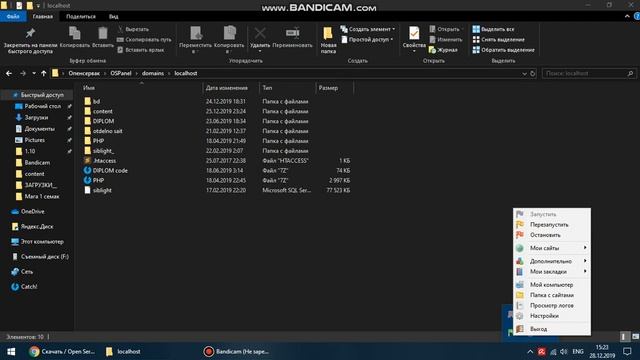Viewport: 640px width, 360px height.
Task: Click Обратить выделение
Action: point(504,50)
